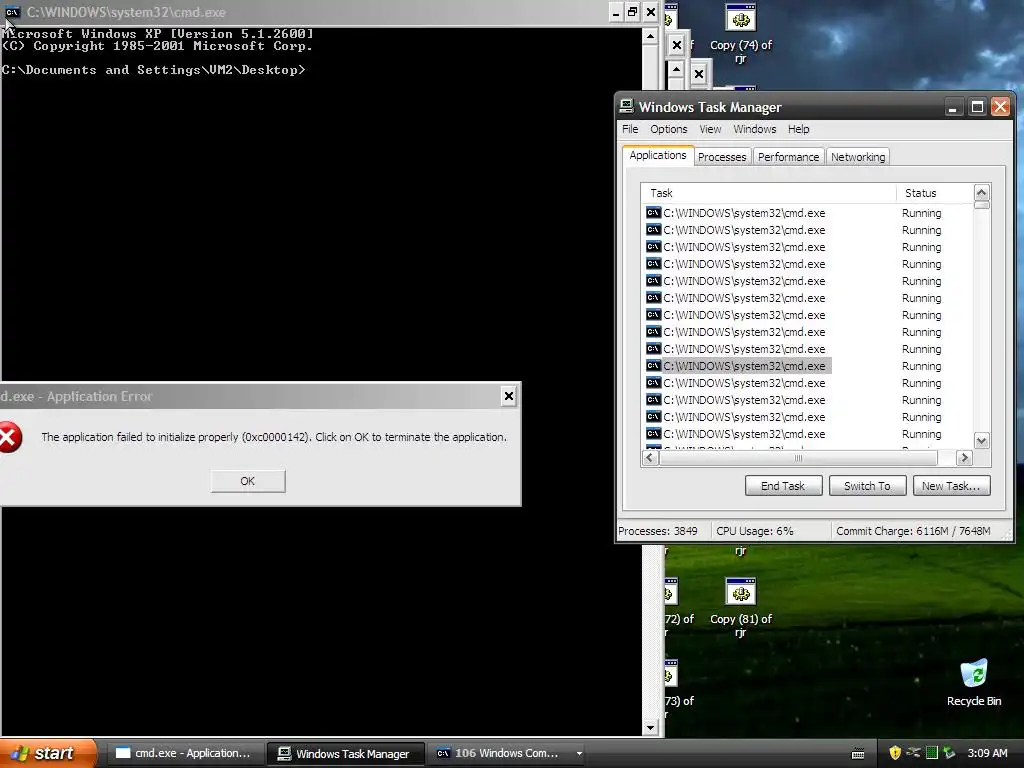Click the End Task button
Image resolution: width=1024 pixels, height=768 pixels.
[x=783, y=486]
